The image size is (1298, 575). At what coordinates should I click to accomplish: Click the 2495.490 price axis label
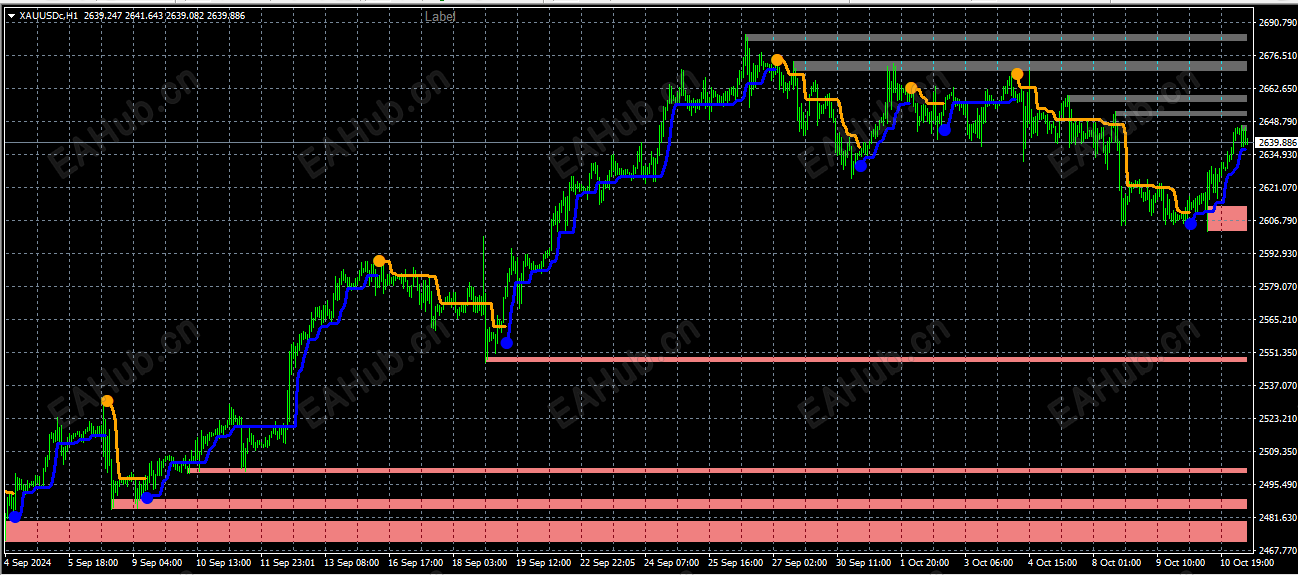(1277, 484)
